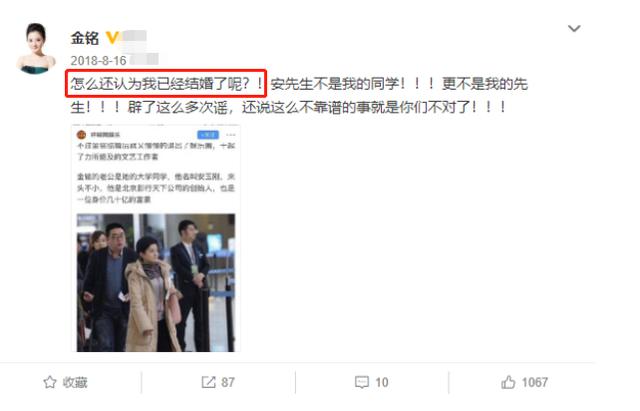The height and width of the screenshot is (411, 640).
Task: Expand the post options chevron
Action: (574, 29)
